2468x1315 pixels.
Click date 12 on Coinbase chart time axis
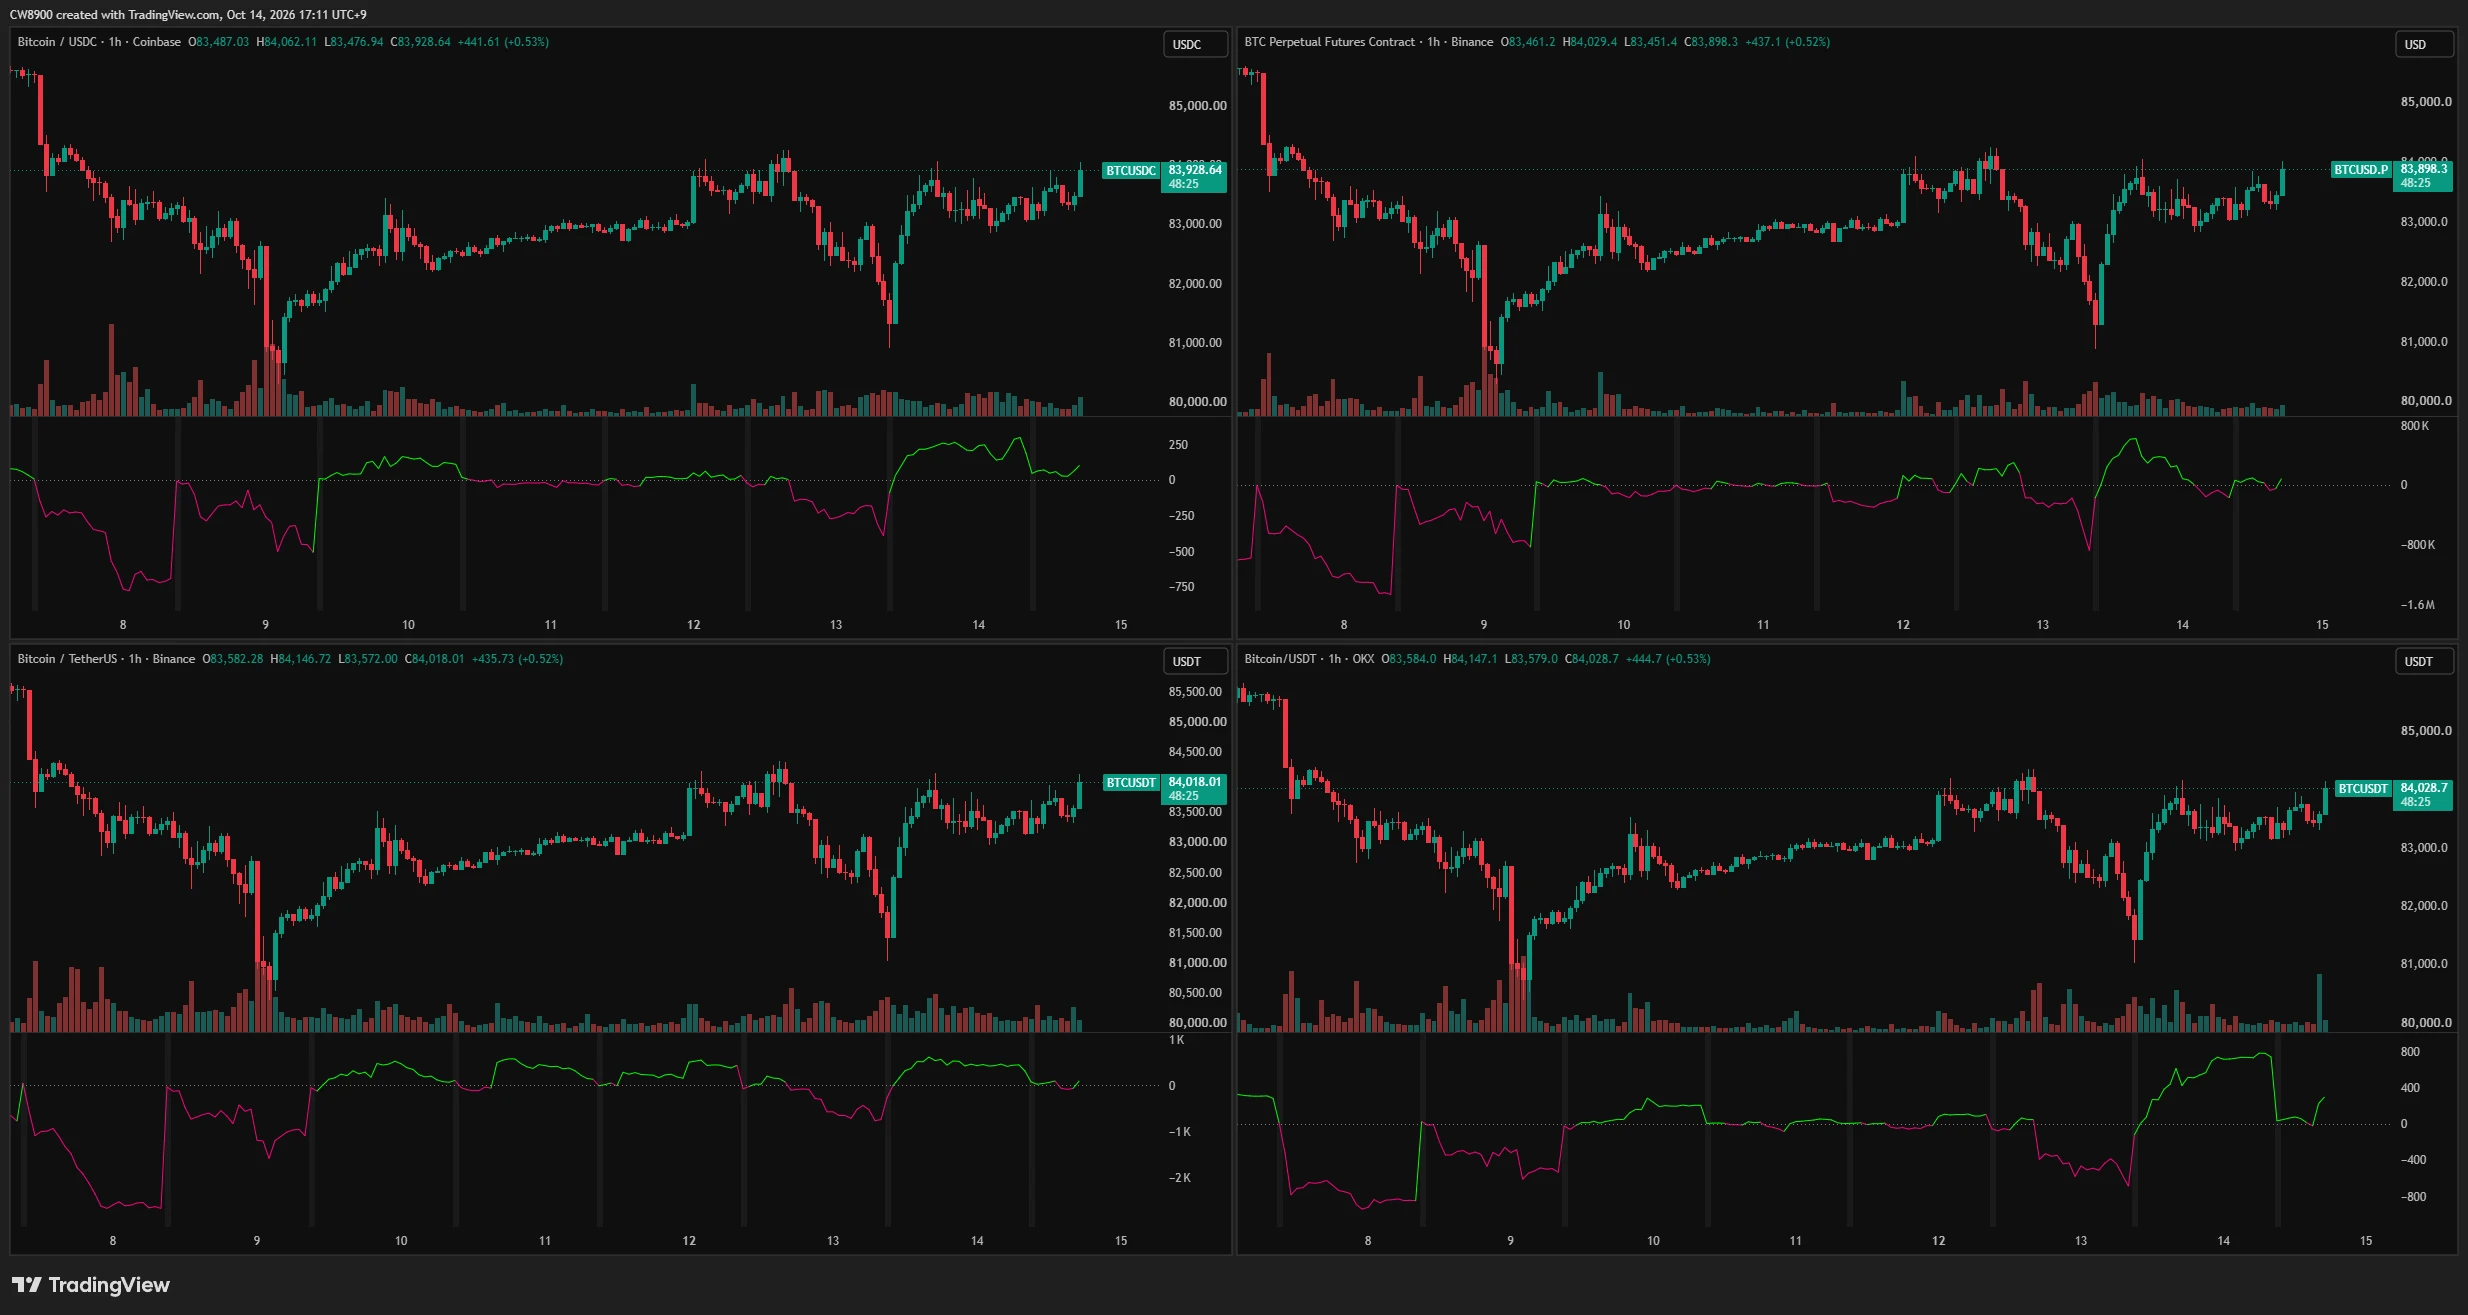(x=693, y=625)
